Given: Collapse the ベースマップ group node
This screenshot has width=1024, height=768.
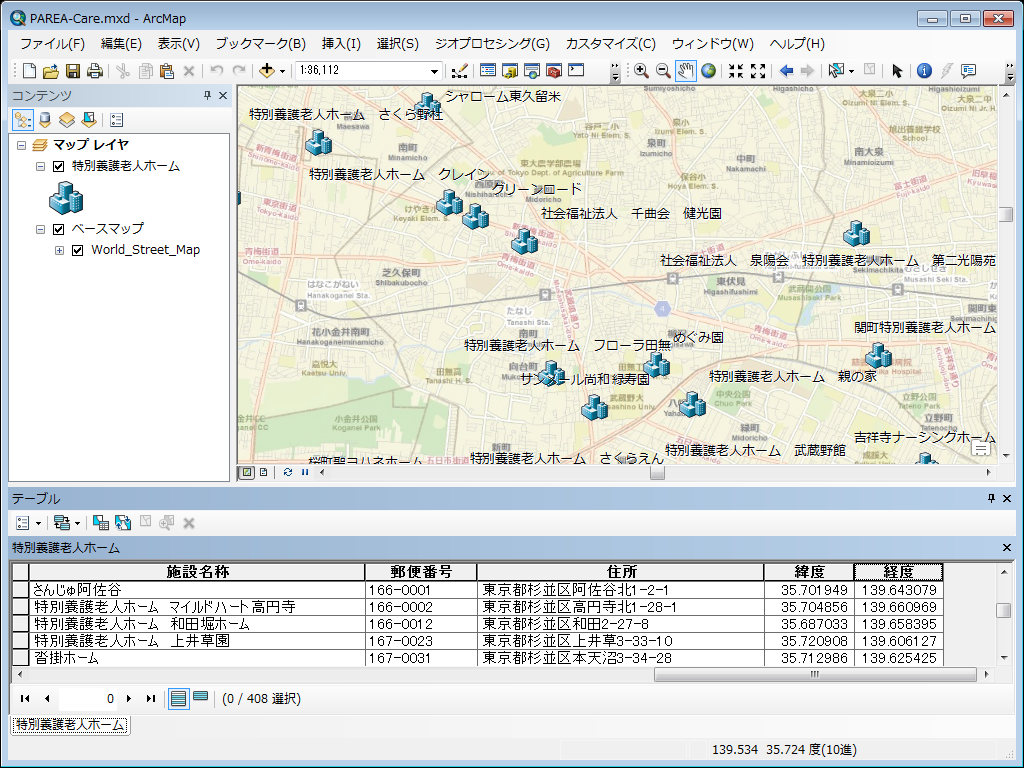Looking at the screenshot, I should (40, 229).
